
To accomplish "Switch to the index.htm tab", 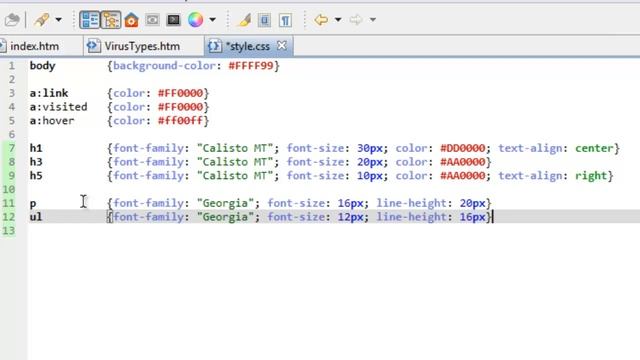I will (x=34, y=46).
